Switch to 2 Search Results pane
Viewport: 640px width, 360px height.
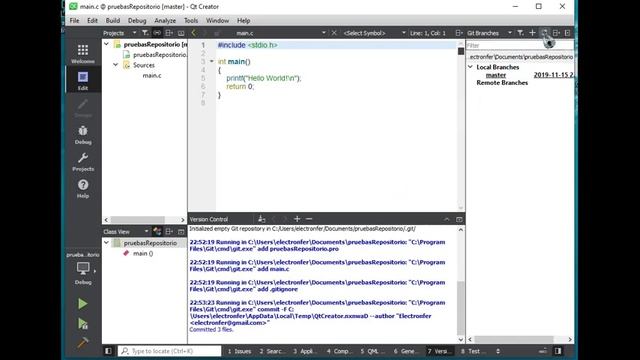(x=271, y=351)
